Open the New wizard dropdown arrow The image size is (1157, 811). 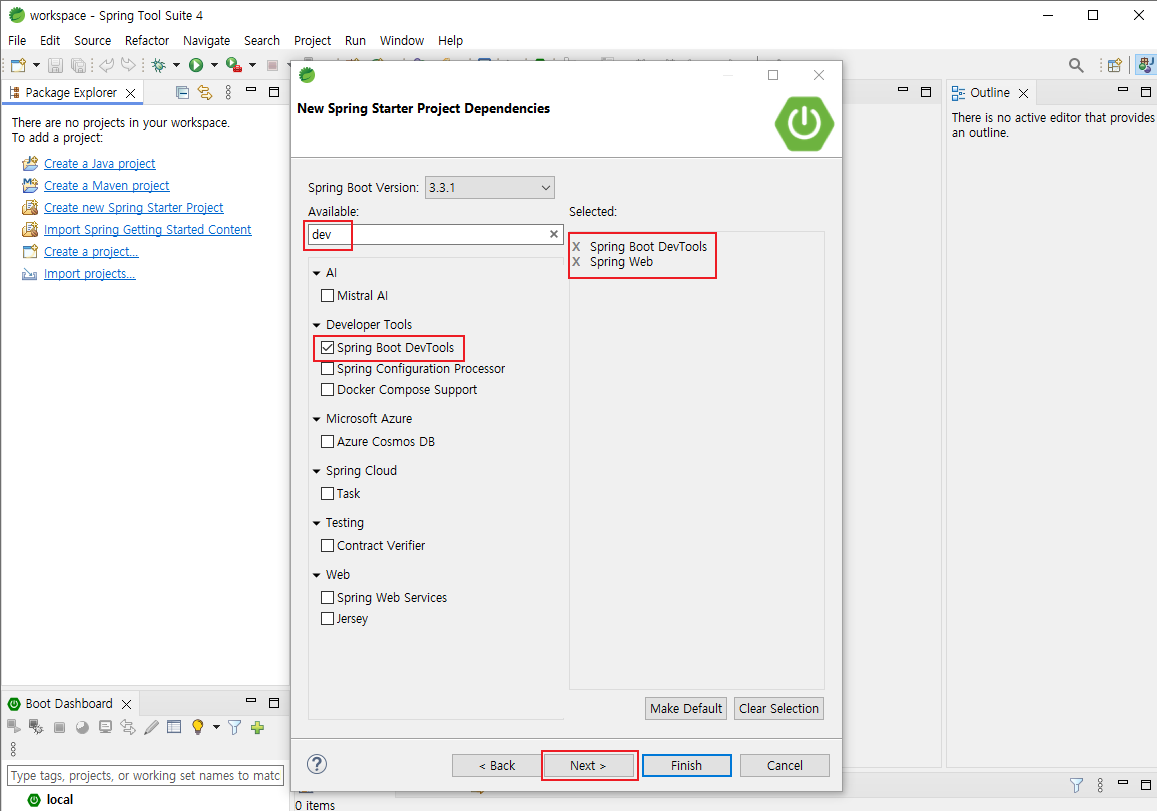[35, 66]
